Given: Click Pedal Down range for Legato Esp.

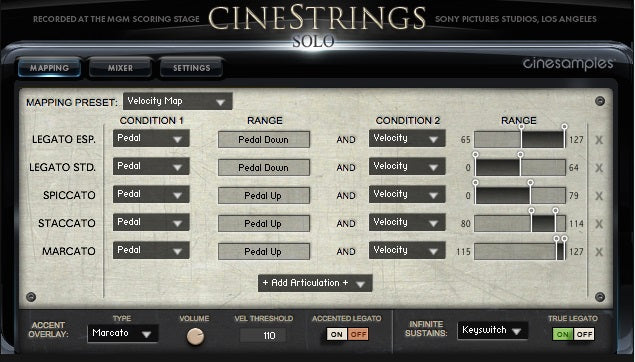Looking at the screenshot, I should click(x=264, y=140).
